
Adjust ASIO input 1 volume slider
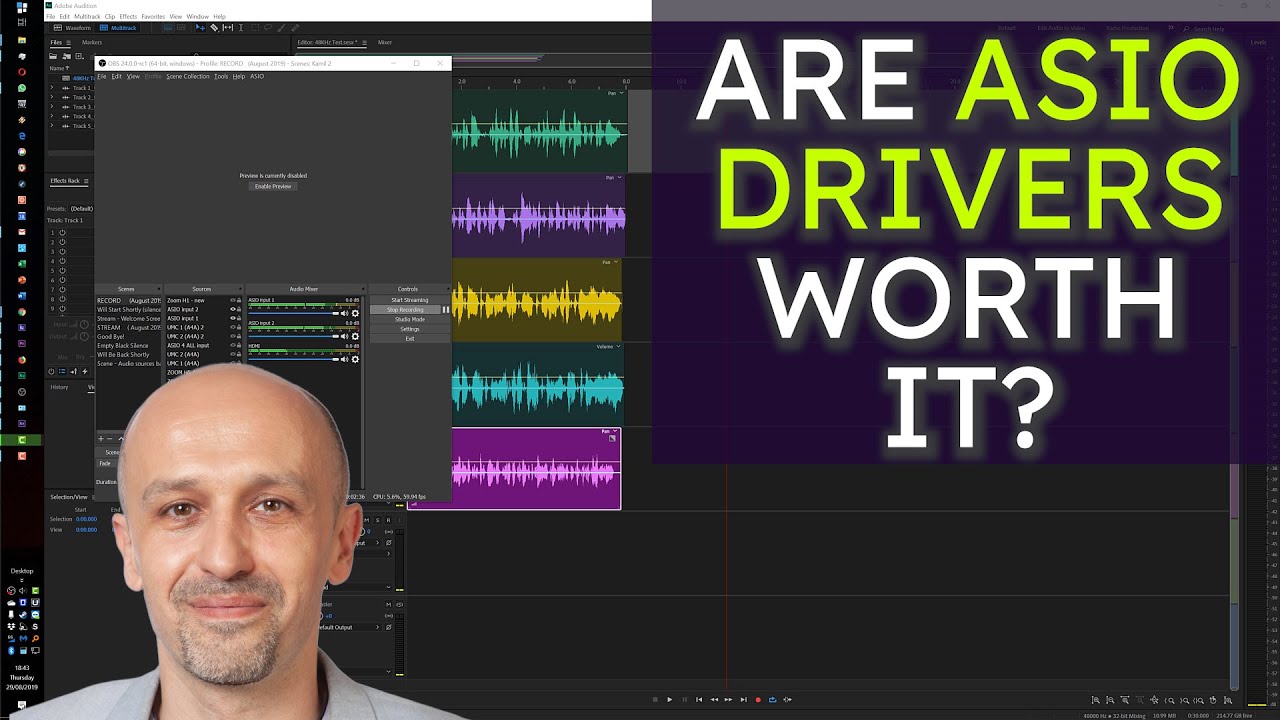(x=293, y=313)
